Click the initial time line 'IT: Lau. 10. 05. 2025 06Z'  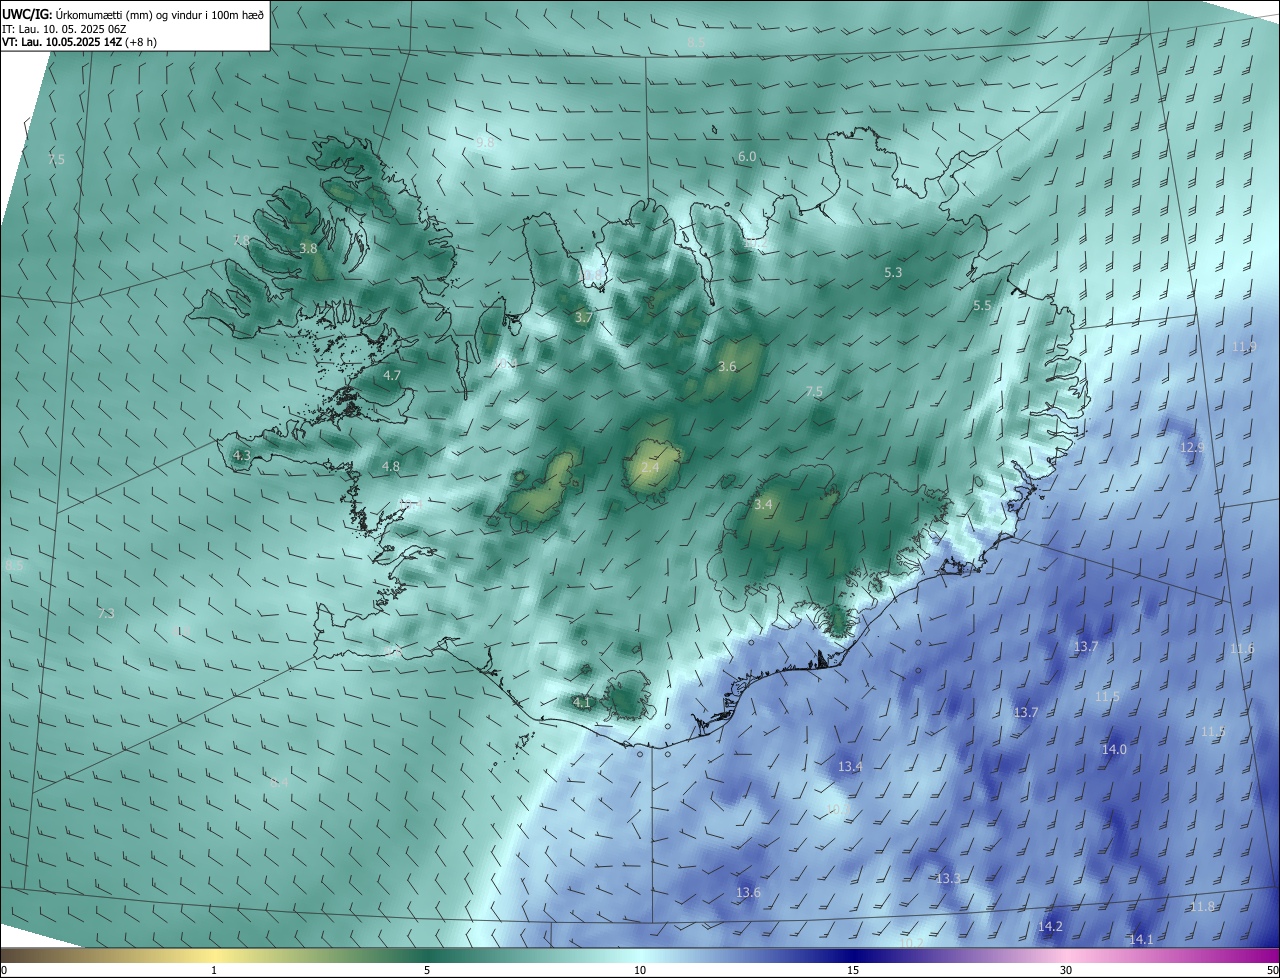click(66, 28)
